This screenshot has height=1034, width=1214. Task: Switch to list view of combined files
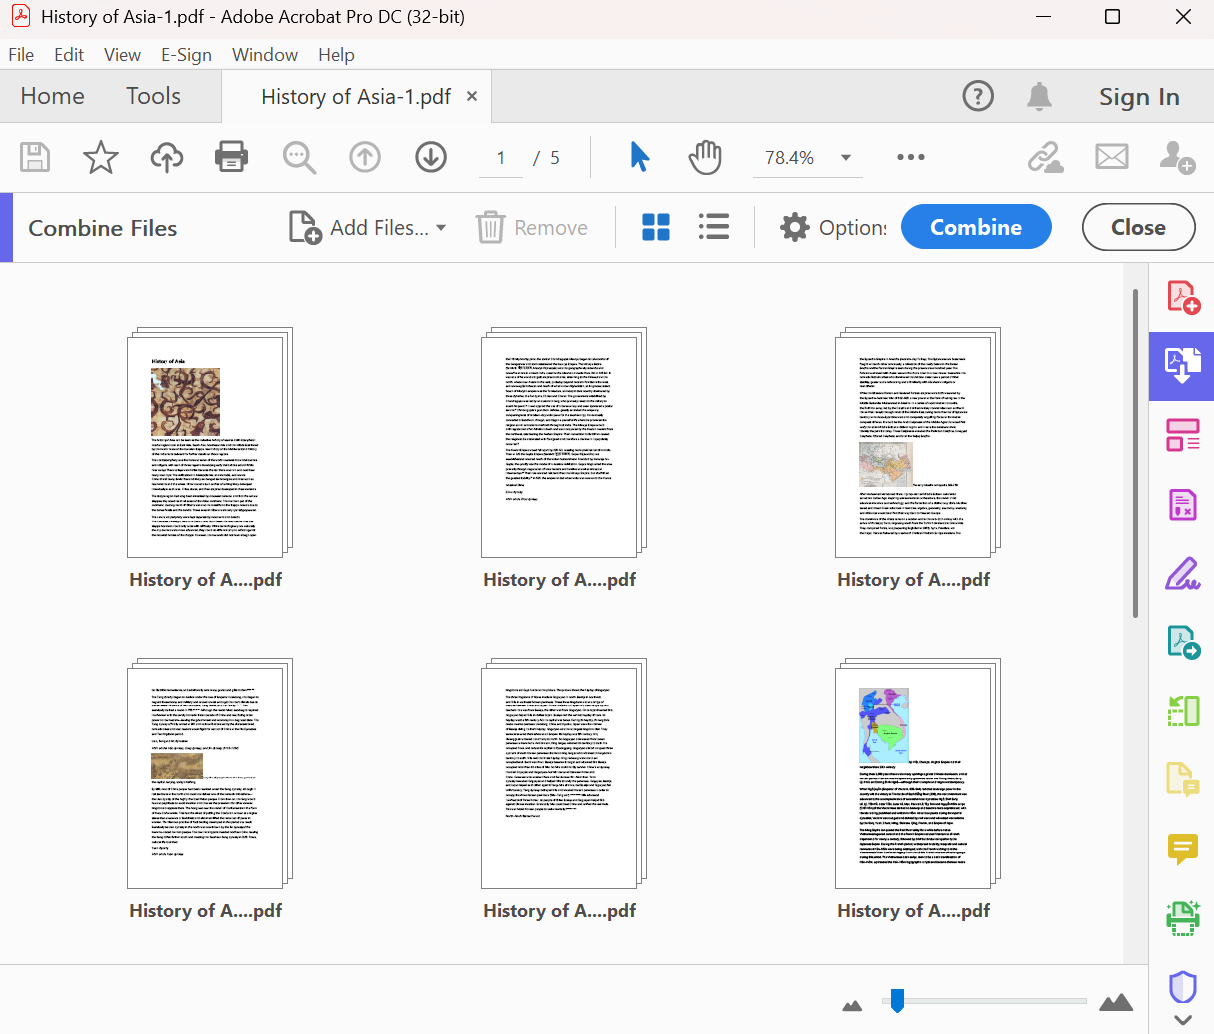tap(714, 227)
